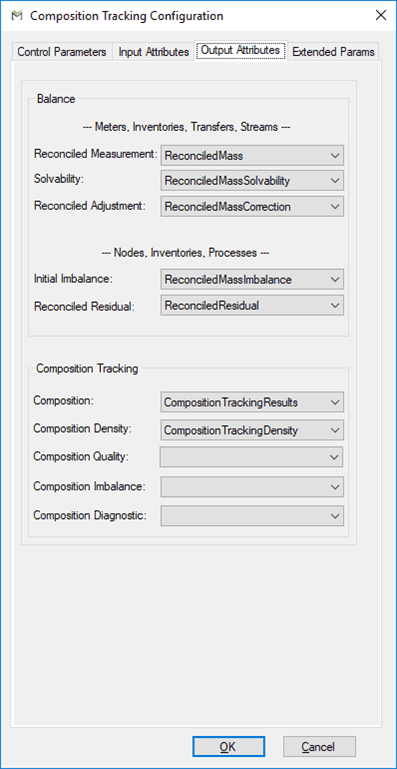Click the dialog title text
This screenshot has width=397, height=769.
[x=127, y=16]
